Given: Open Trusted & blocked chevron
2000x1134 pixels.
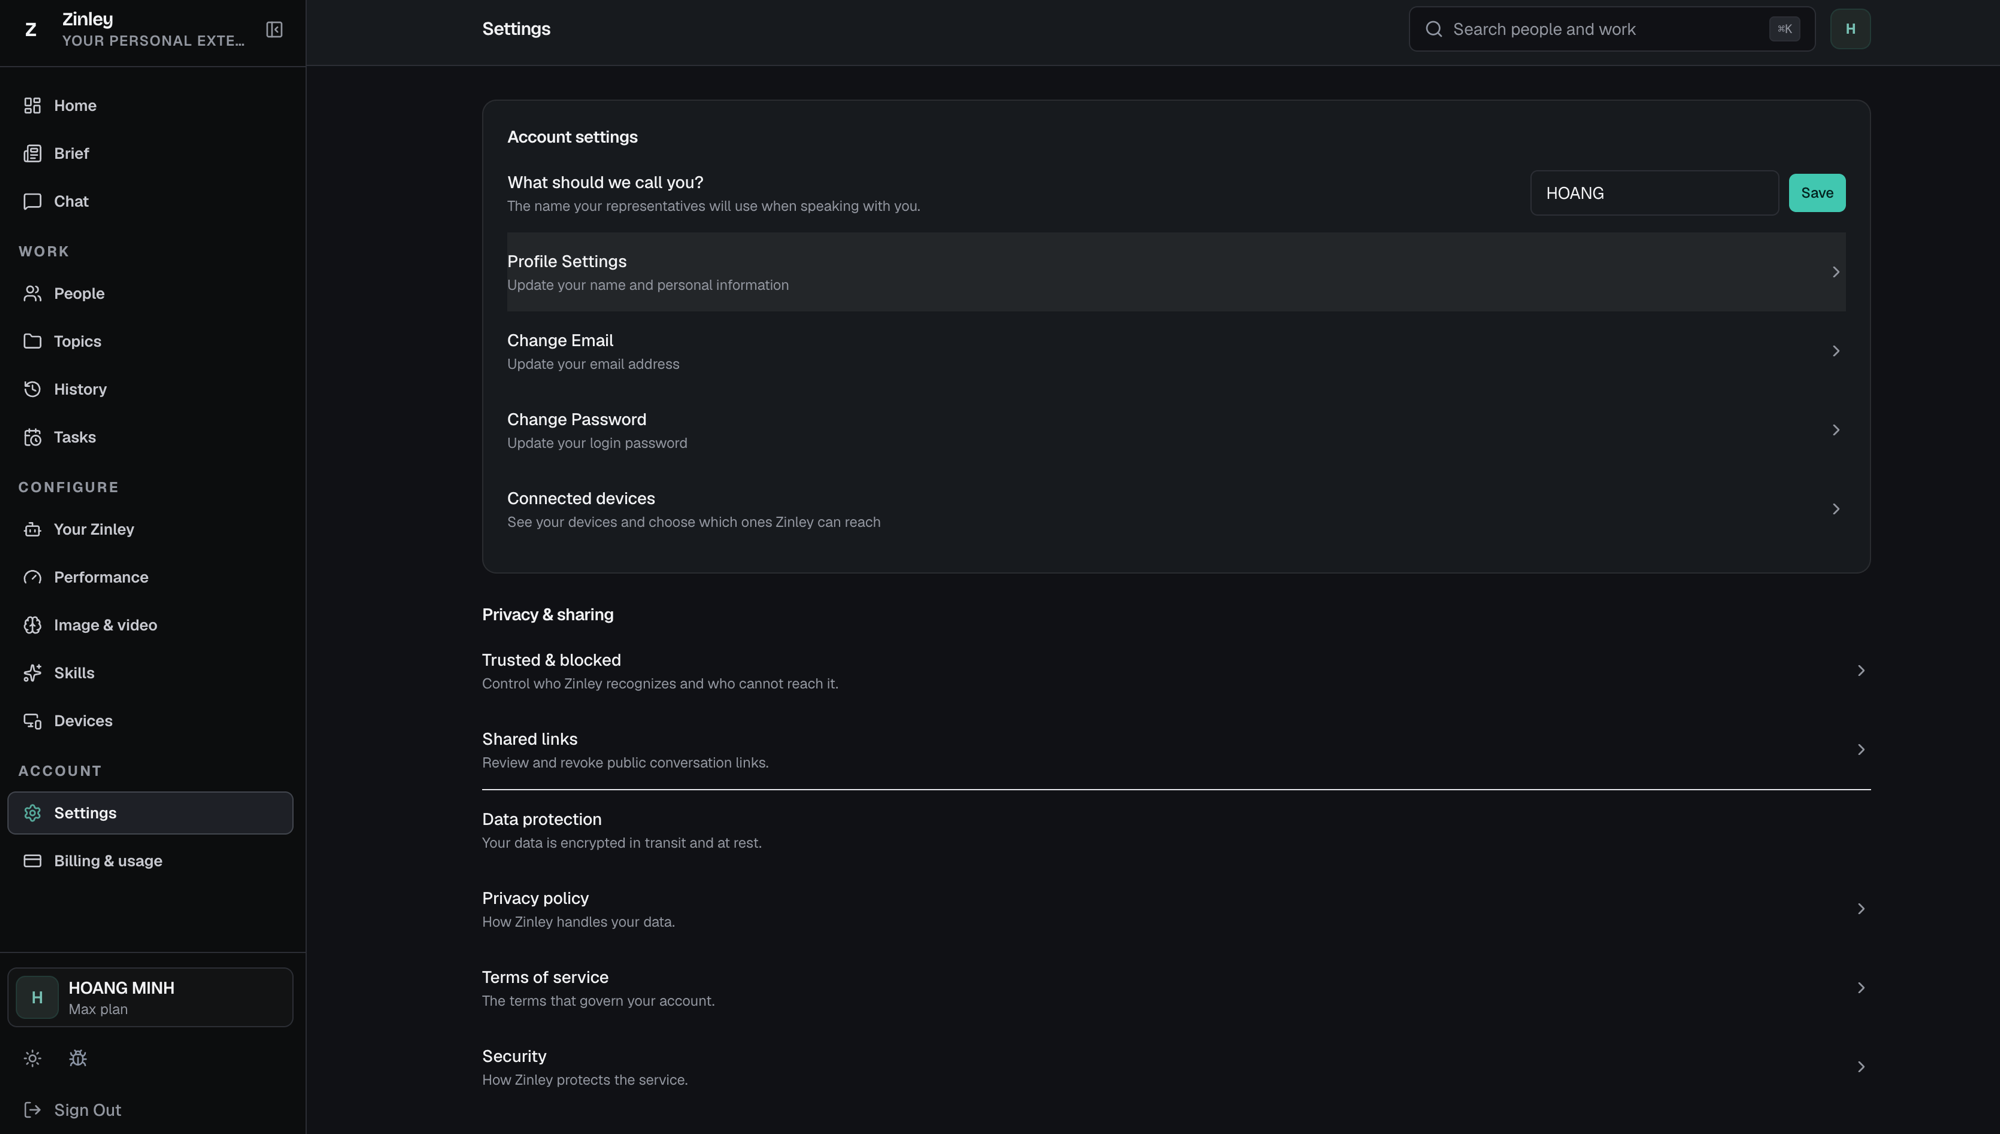Looking at the screenshot, I should tap(1860, 671).
